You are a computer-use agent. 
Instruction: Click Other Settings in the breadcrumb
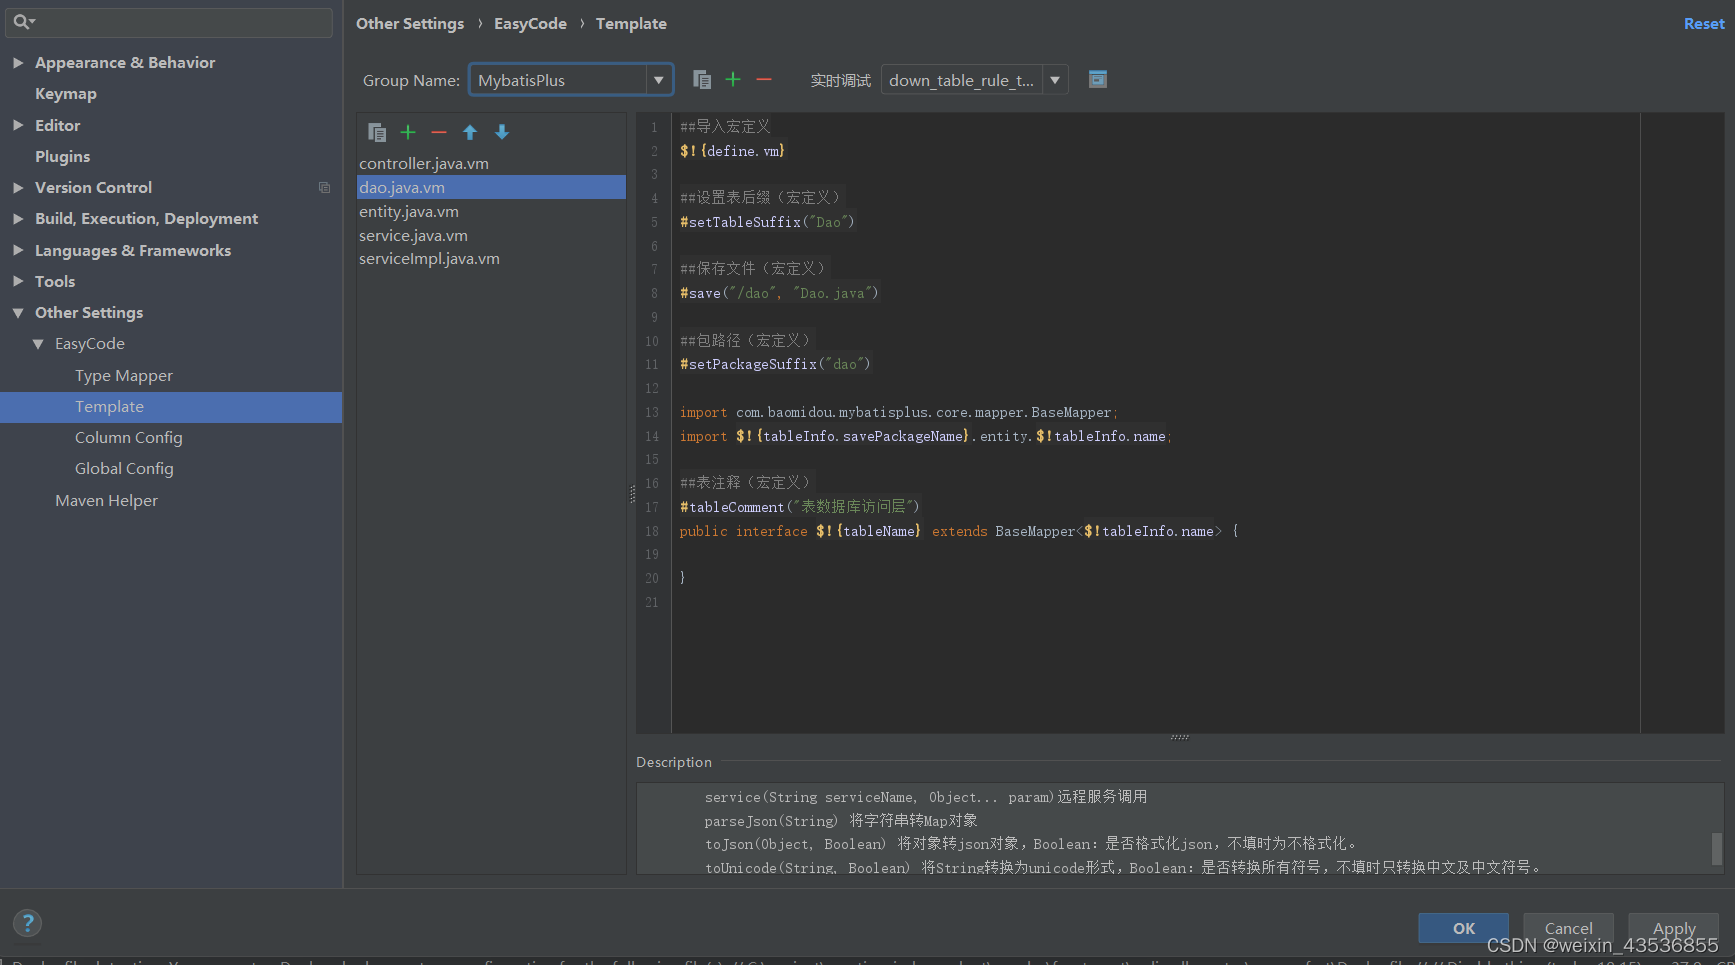410,24
